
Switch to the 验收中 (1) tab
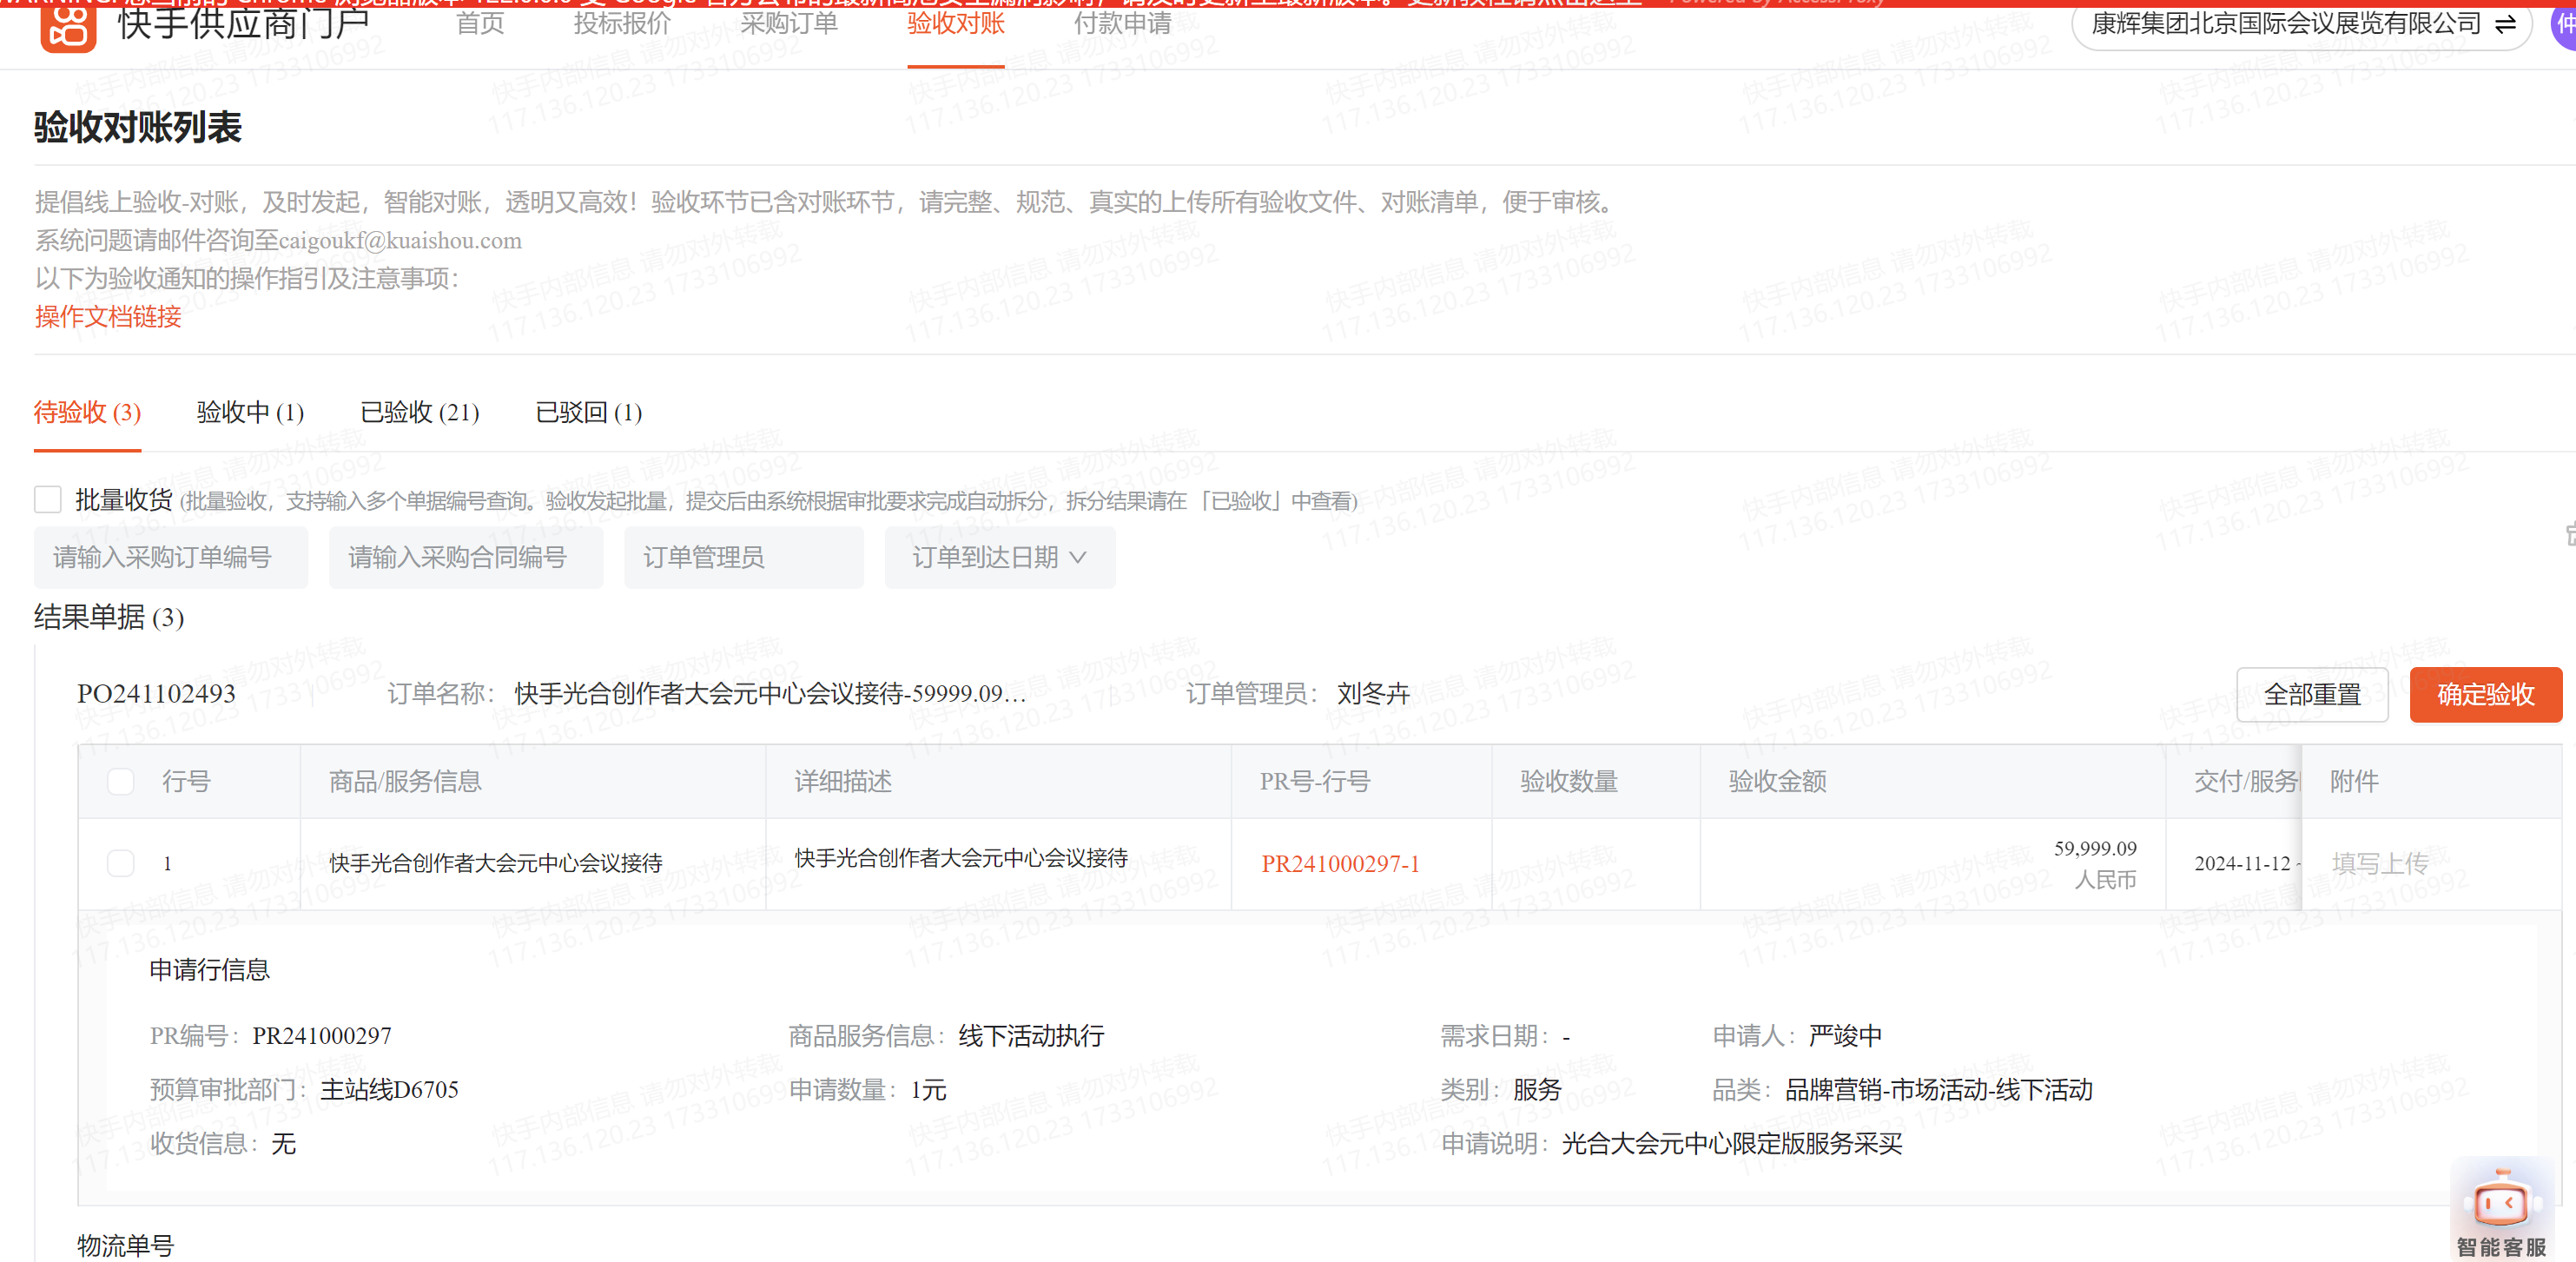click(x=250, y=412)
